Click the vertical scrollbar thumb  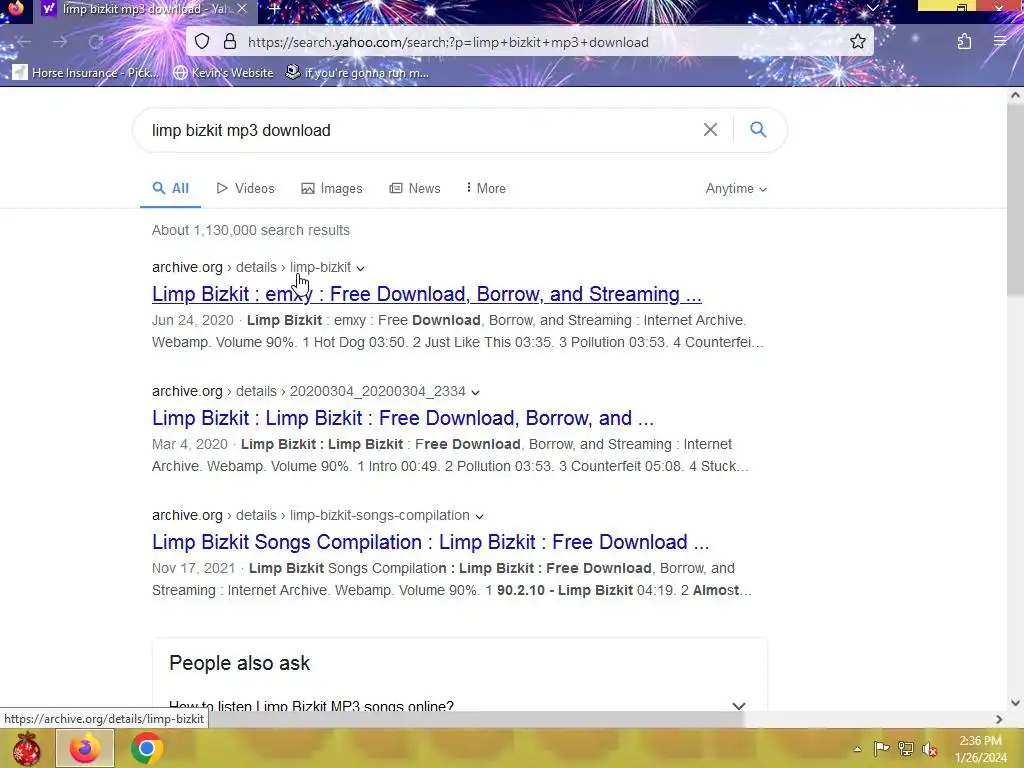[1016, 199]
